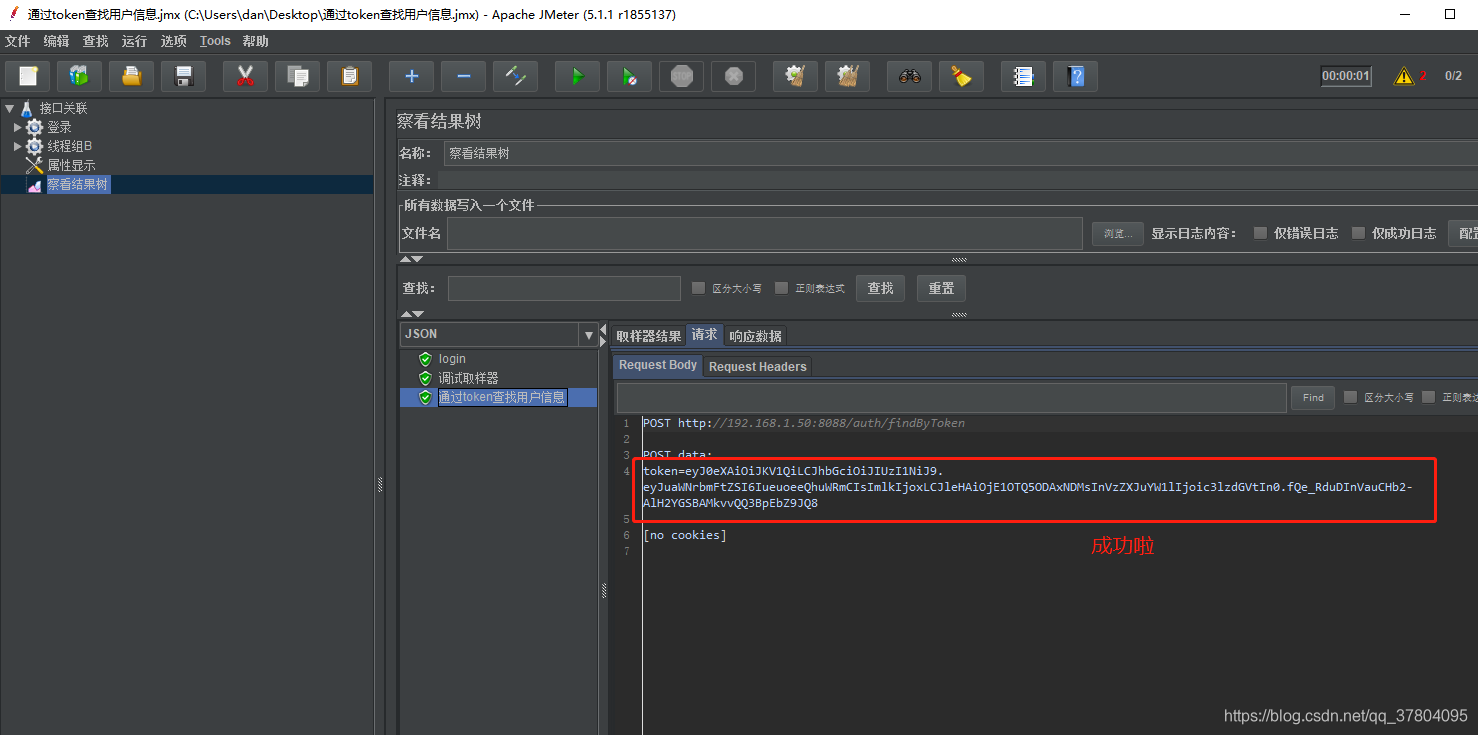1478x735 pixels.
Task: Expand the 线程组B thread group
Action: 17,146
